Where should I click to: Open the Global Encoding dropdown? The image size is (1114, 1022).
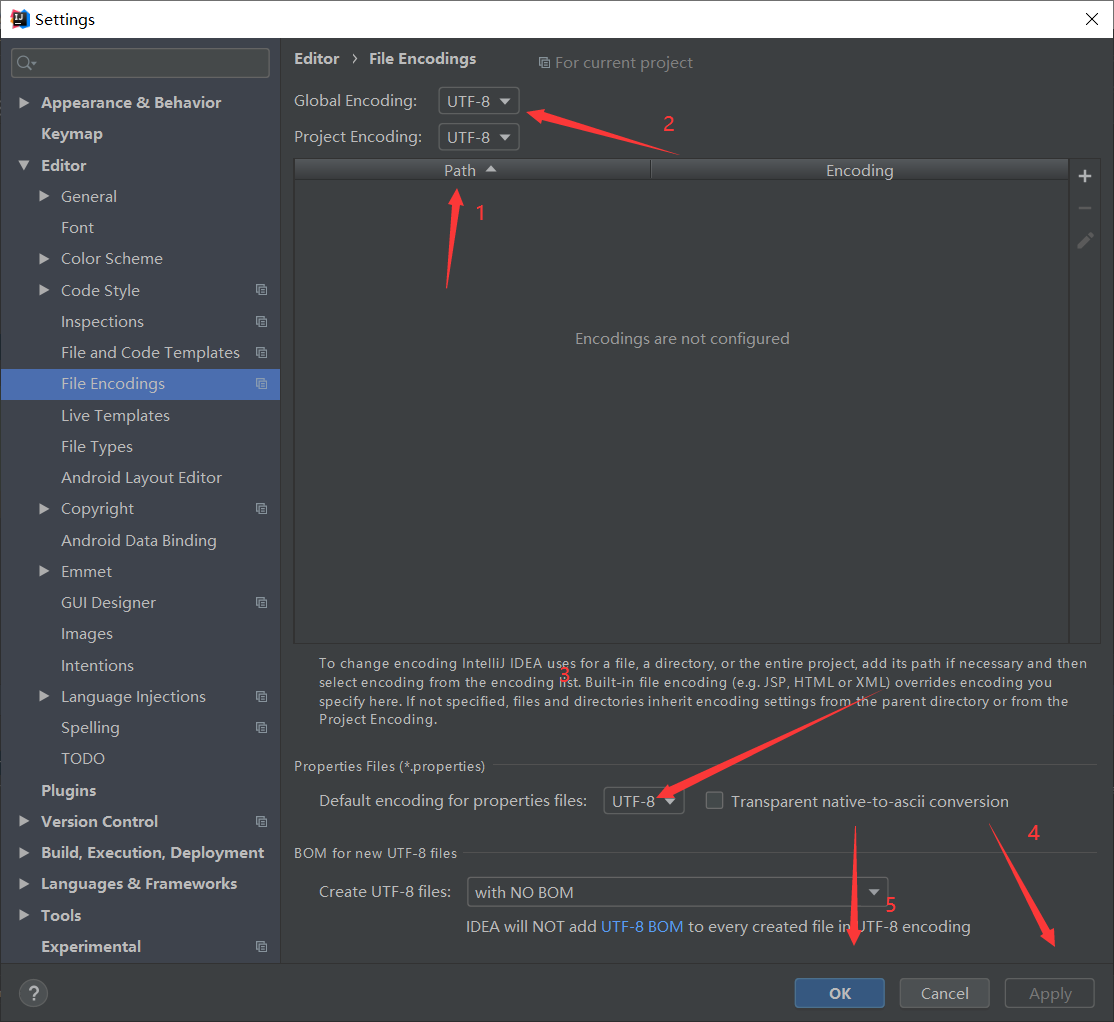(x=479, y=101)
